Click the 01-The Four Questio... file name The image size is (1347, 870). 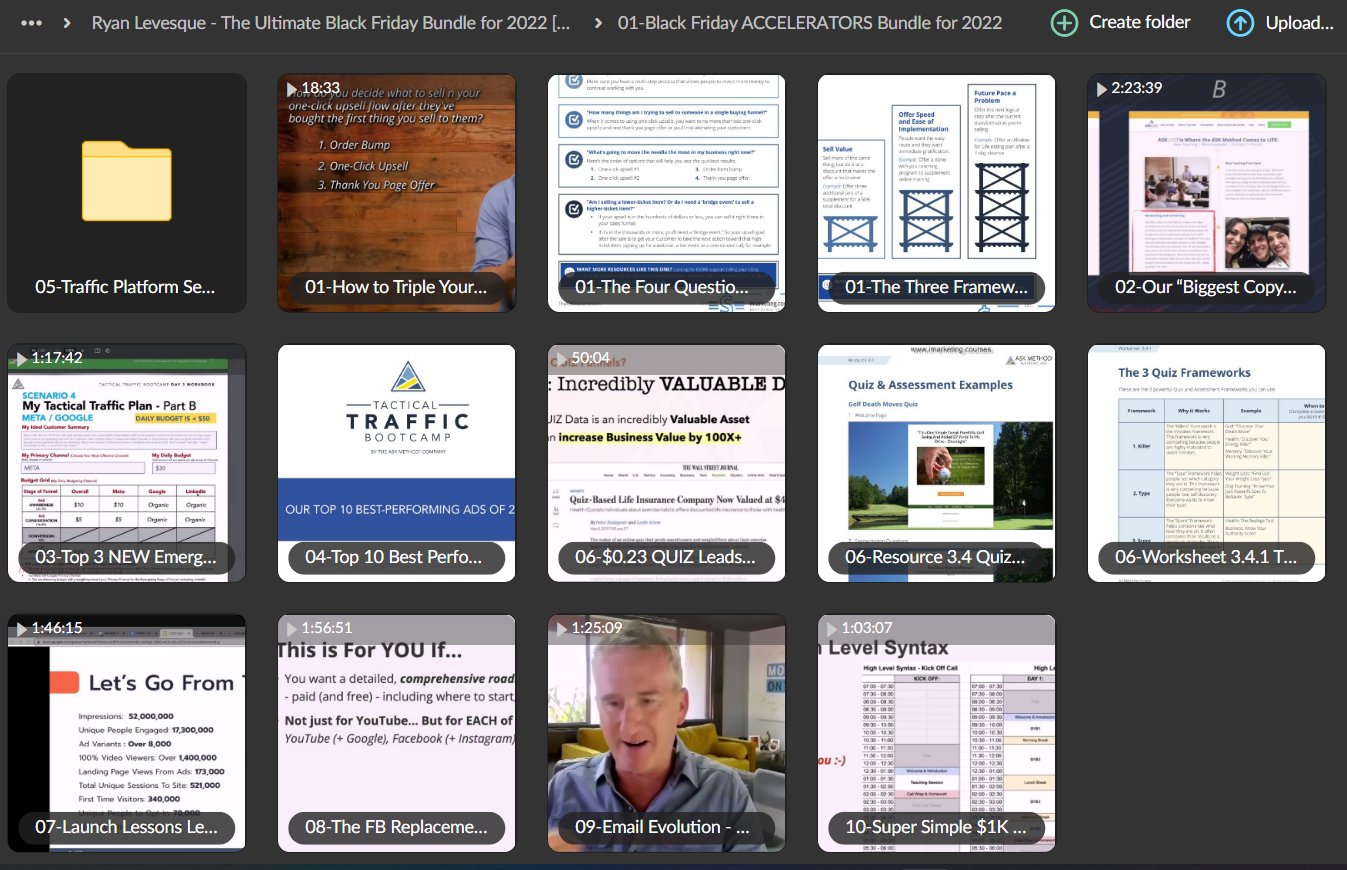[661, 287]
